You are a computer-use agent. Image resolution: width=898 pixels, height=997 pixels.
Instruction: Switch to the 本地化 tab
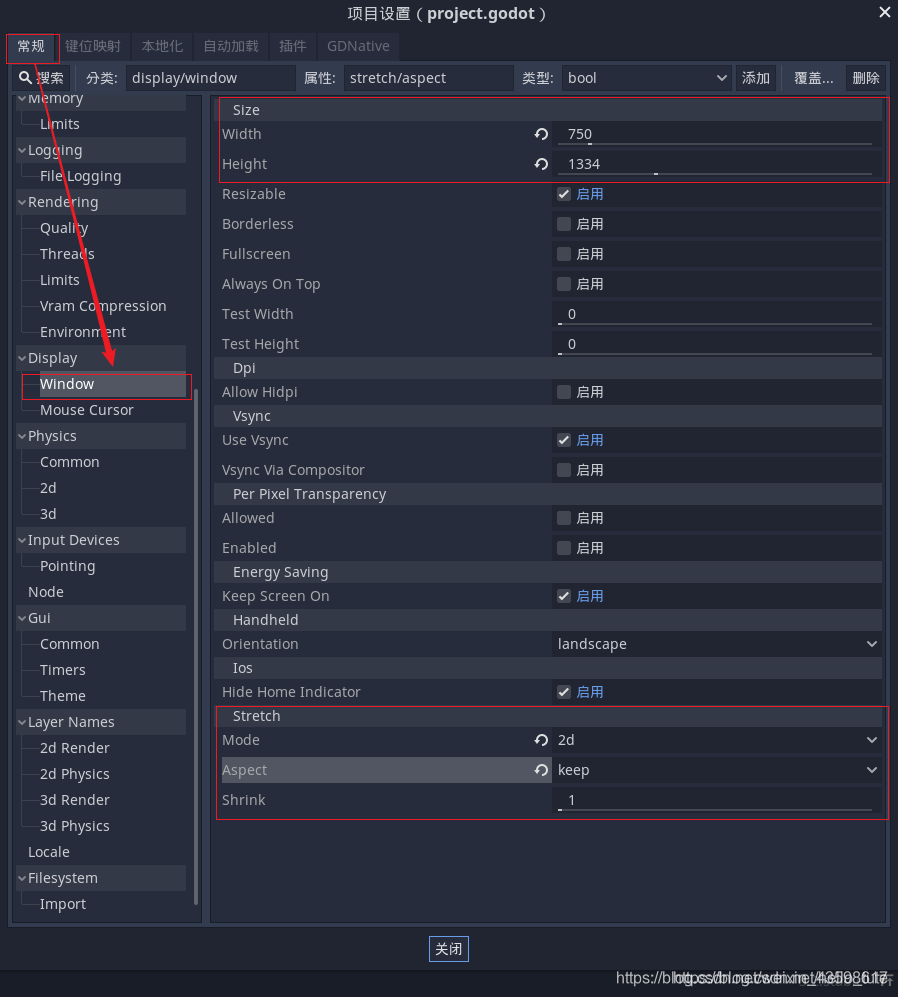point(162,46)
